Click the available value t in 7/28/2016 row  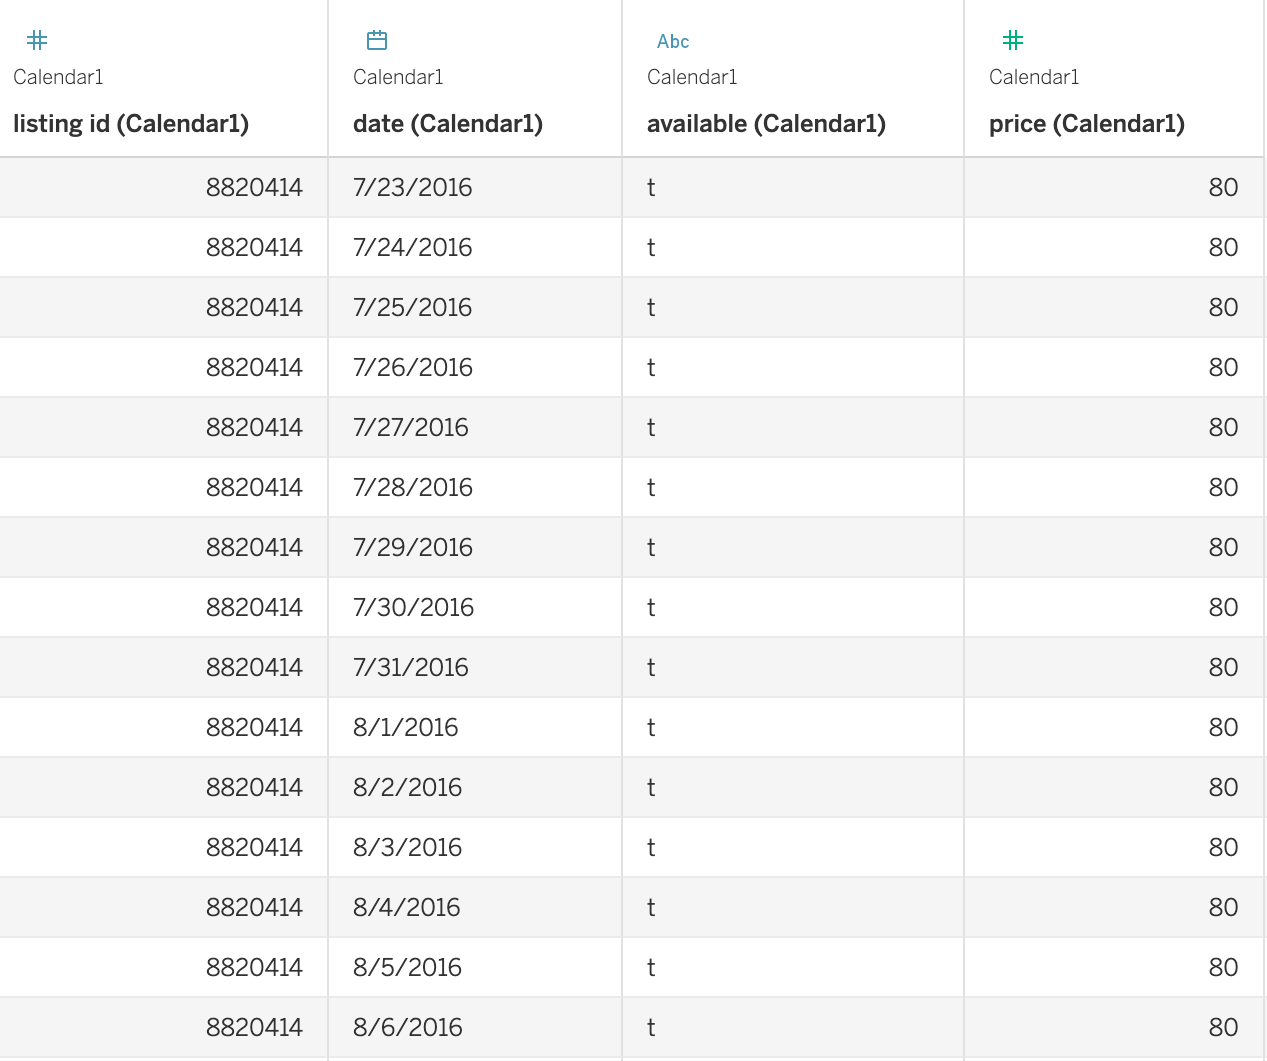(x=651, y=487)
